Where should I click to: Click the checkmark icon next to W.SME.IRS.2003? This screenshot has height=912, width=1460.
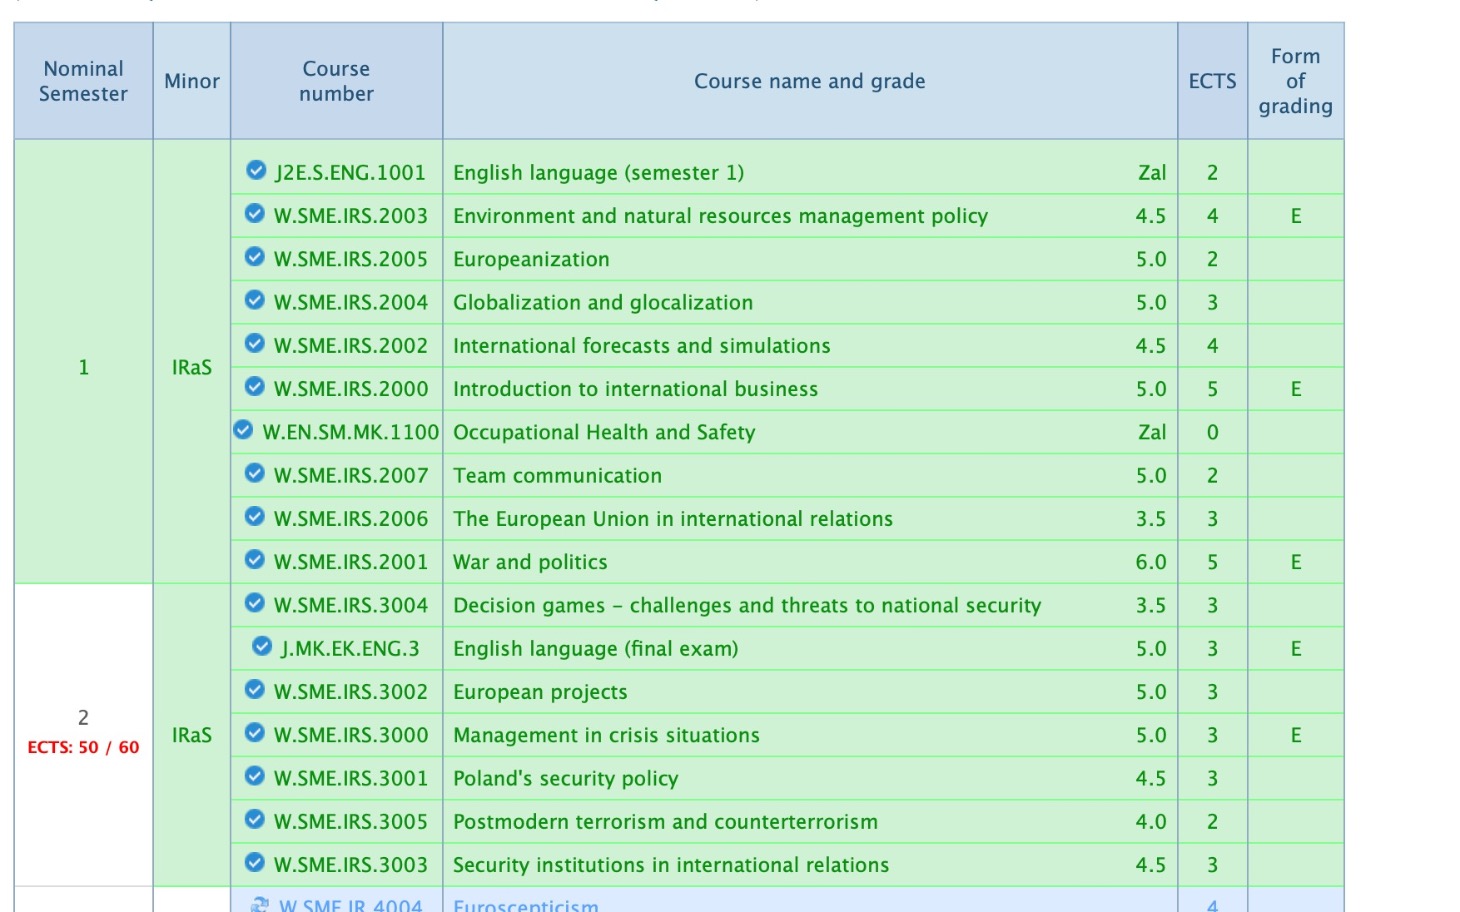255,214
